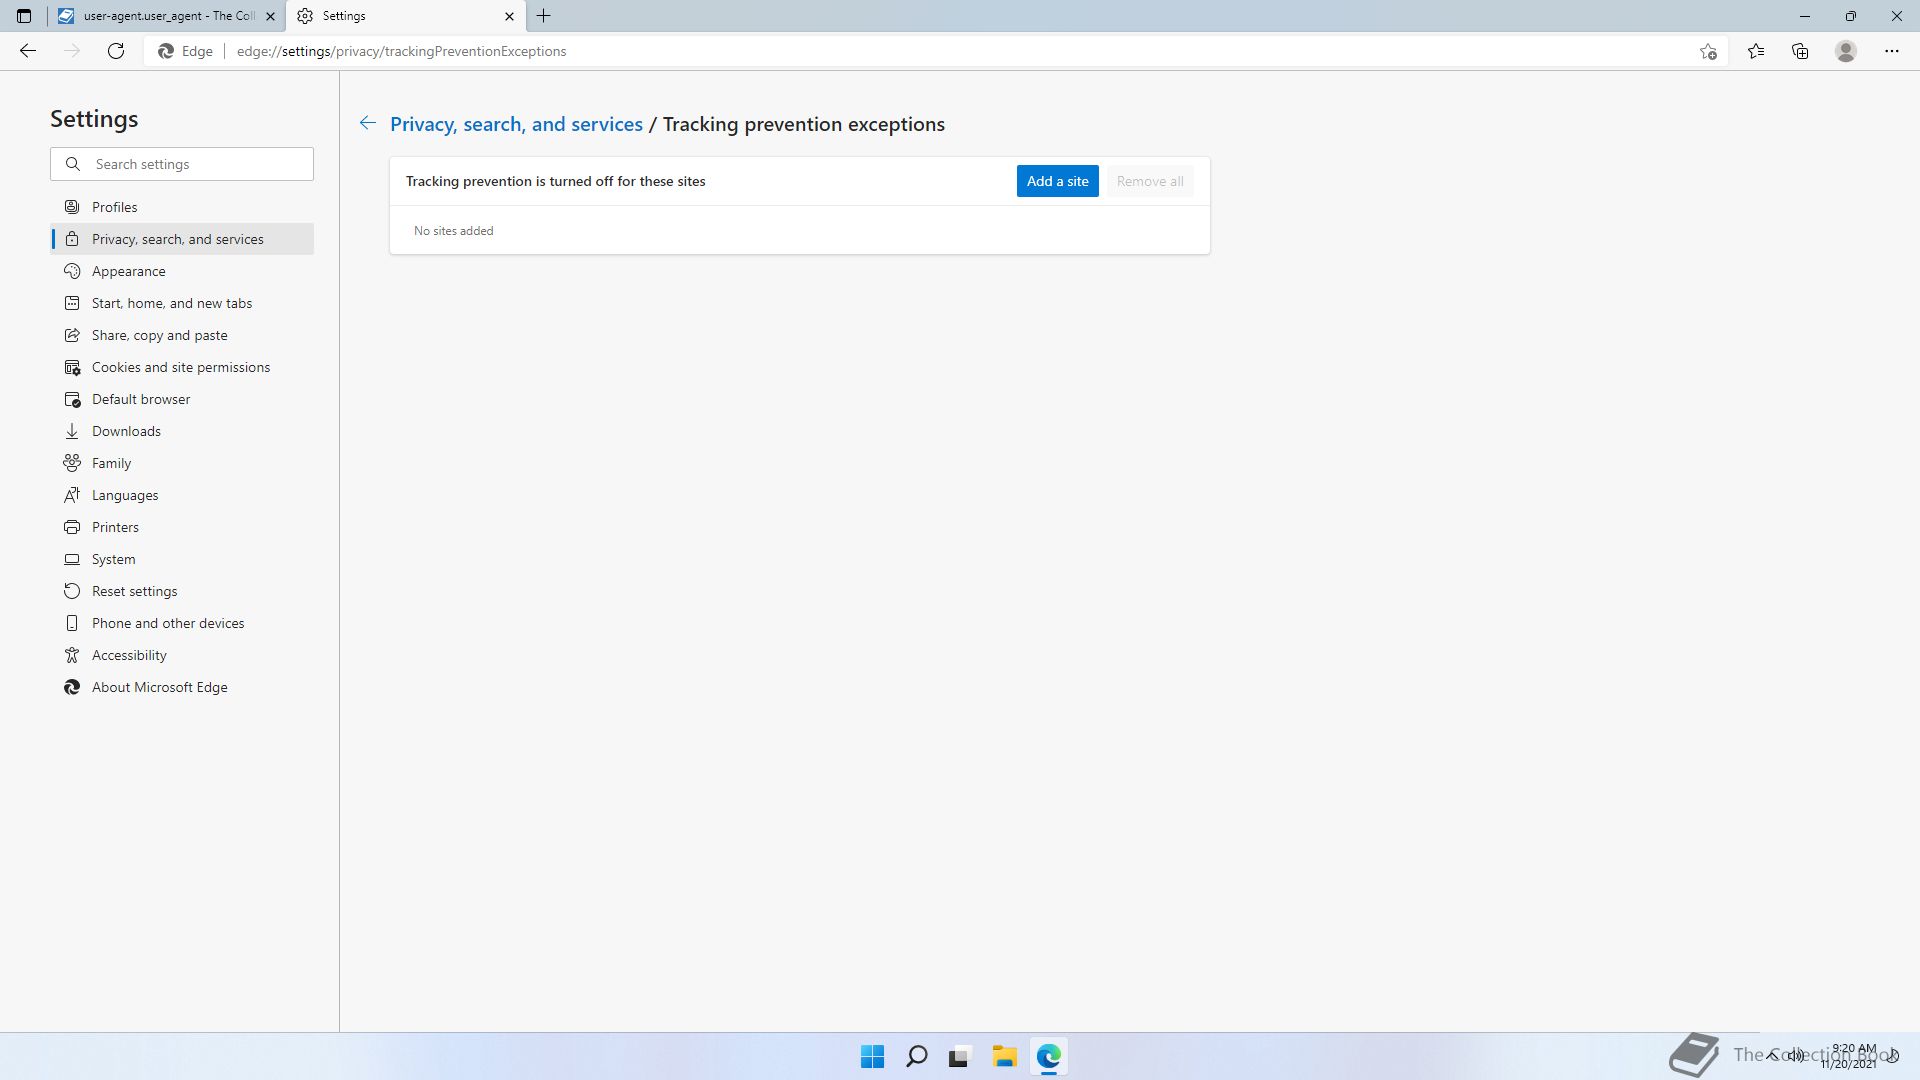Refresh the page with reload icon
Image resolution: width=1920 pixels, height=1080 pixels.
click(116, 51)
